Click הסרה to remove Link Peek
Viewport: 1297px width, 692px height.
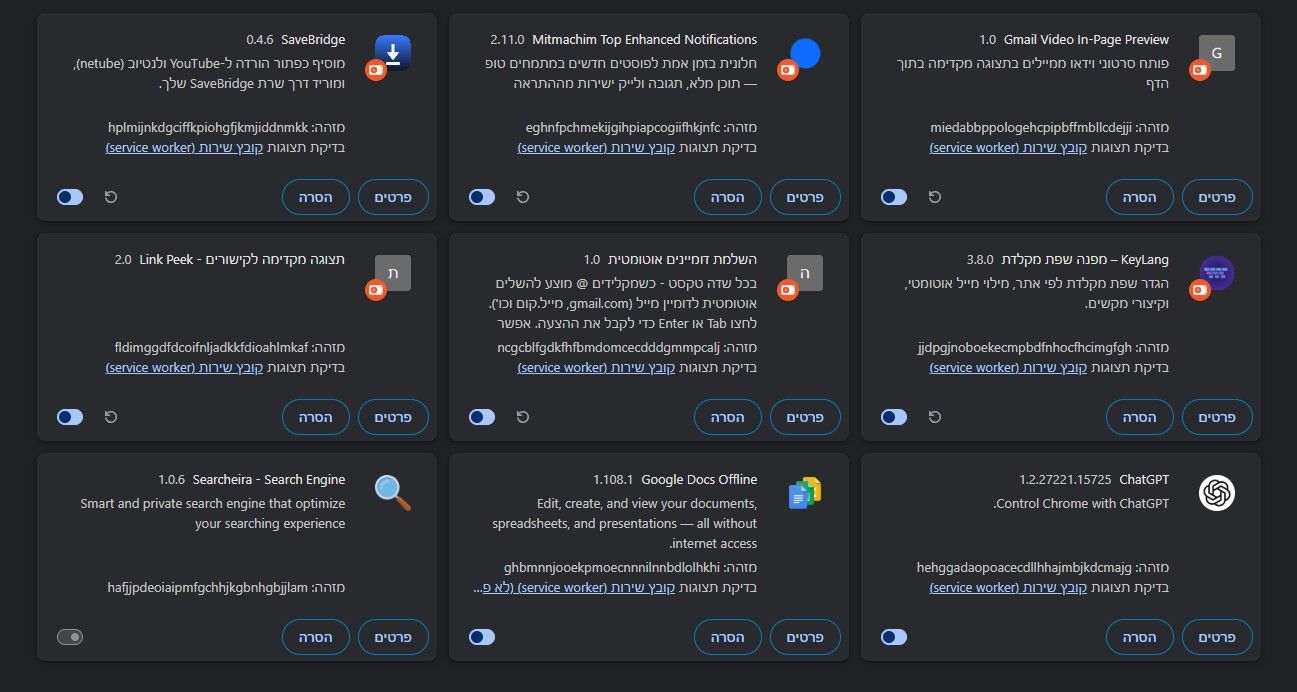316,417
